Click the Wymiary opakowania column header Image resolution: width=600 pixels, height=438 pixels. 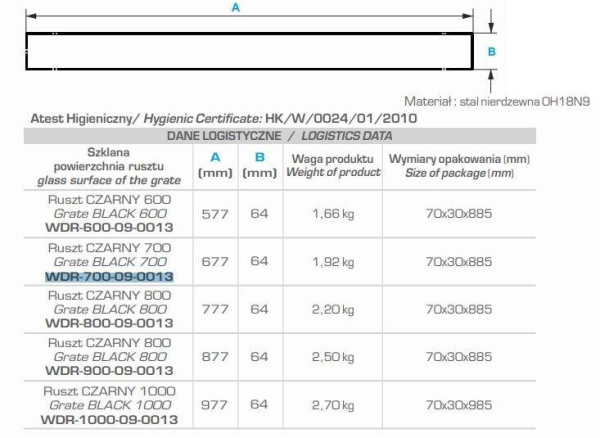(x=459, y=159)
